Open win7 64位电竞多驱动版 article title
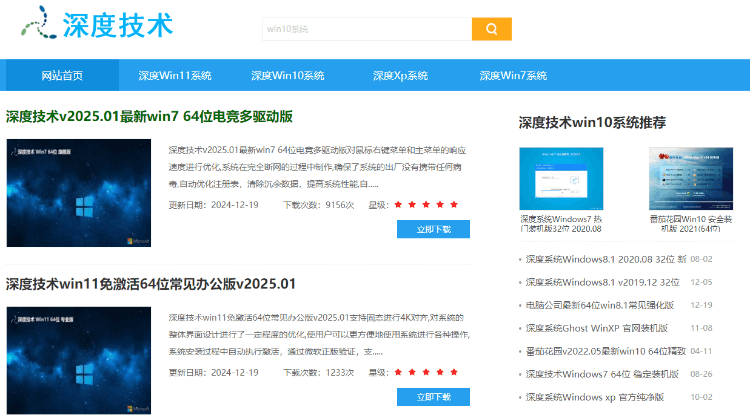This screenshot has height=415, width=750. [x=149, y=117]
